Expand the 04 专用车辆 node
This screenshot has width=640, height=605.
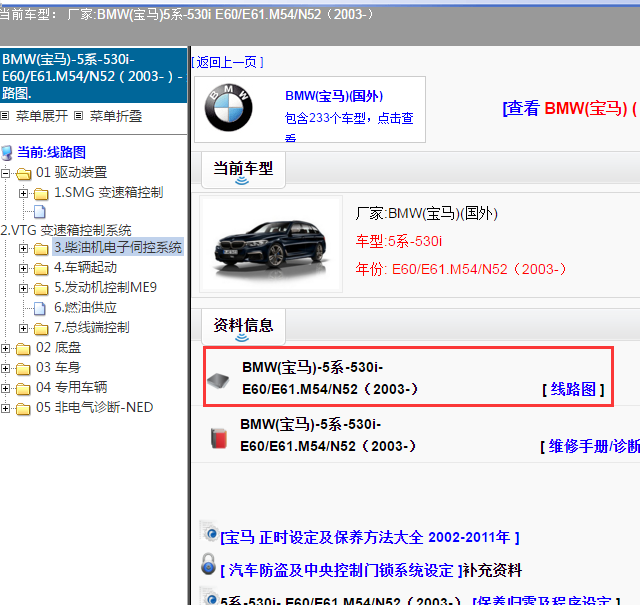click(x=5, y=388)
